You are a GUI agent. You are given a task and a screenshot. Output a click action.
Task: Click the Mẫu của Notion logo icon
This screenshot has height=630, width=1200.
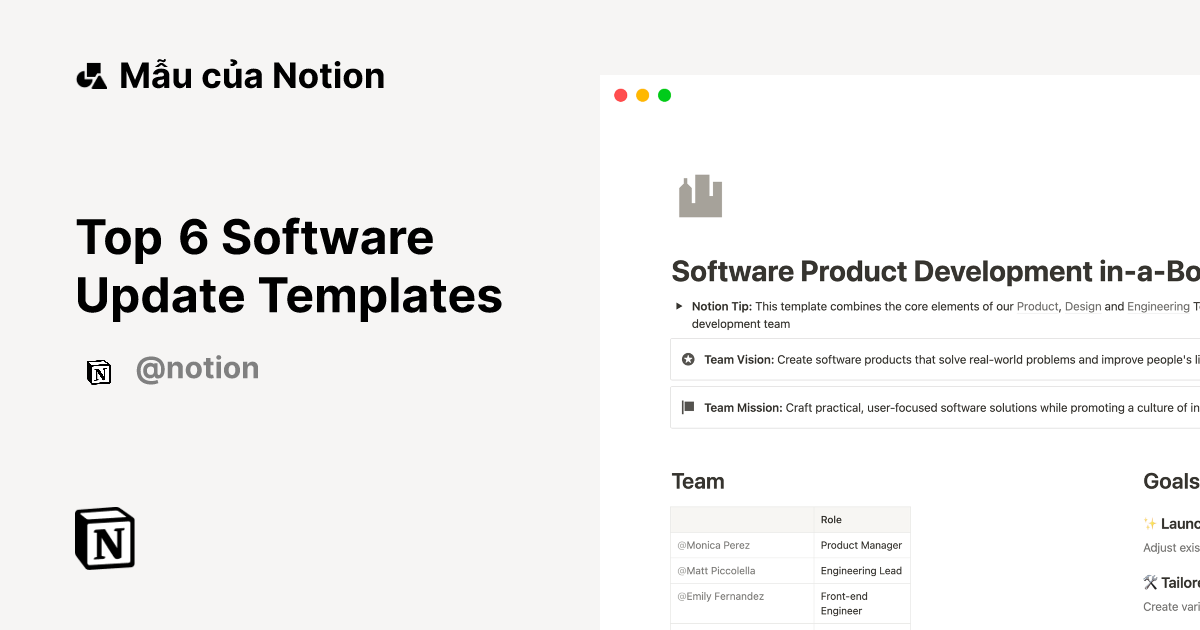tap(91, 74)
